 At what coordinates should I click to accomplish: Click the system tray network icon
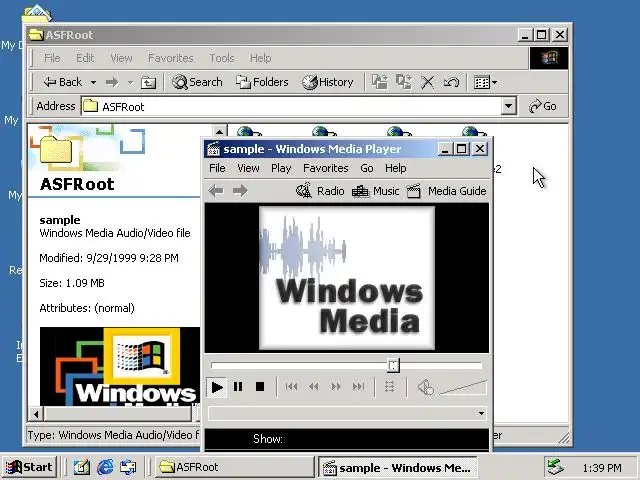click(555, 468)
